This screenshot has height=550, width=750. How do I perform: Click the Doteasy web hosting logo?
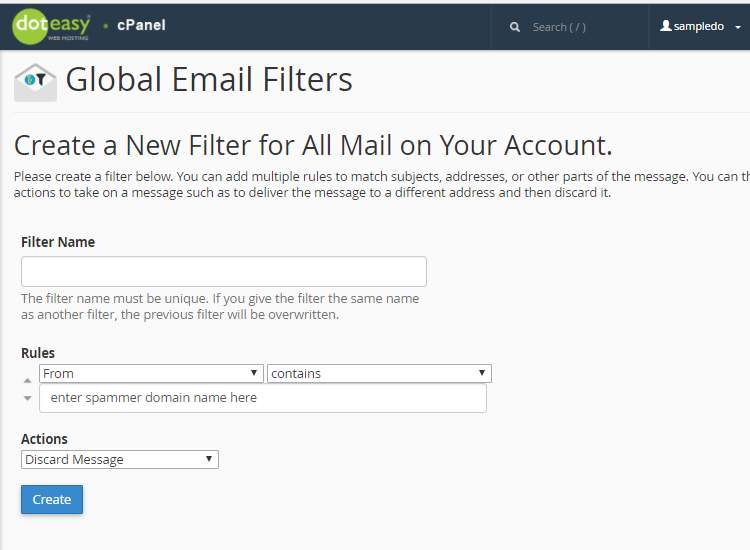pyautogui.click(x=51, y=27)
